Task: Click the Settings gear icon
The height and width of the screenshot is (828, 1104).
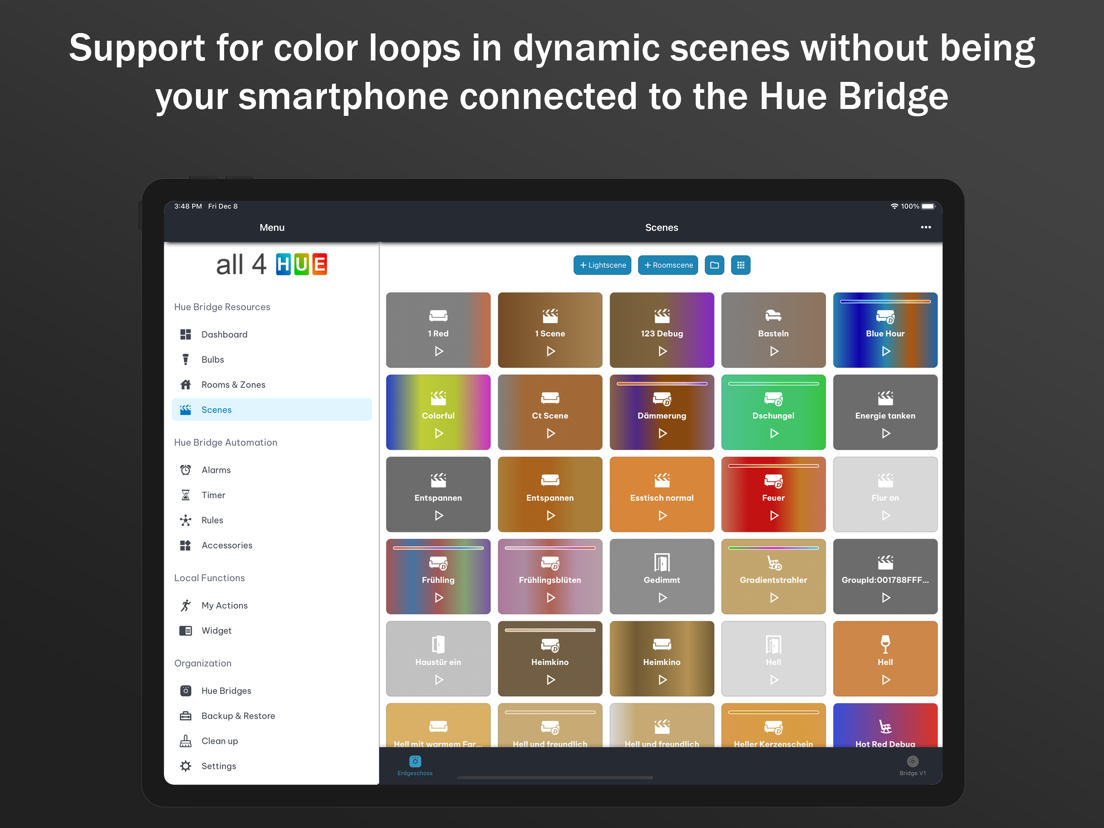Action: click(185, 766)
